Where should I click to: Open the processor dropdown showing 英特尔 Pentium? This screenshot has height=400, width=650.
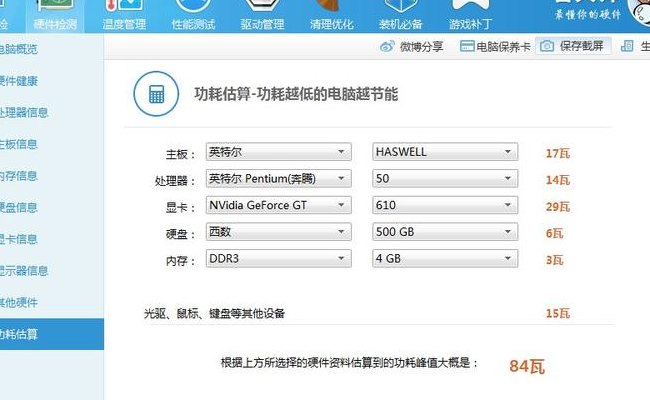pyautogui.click(x=279, y=178)
